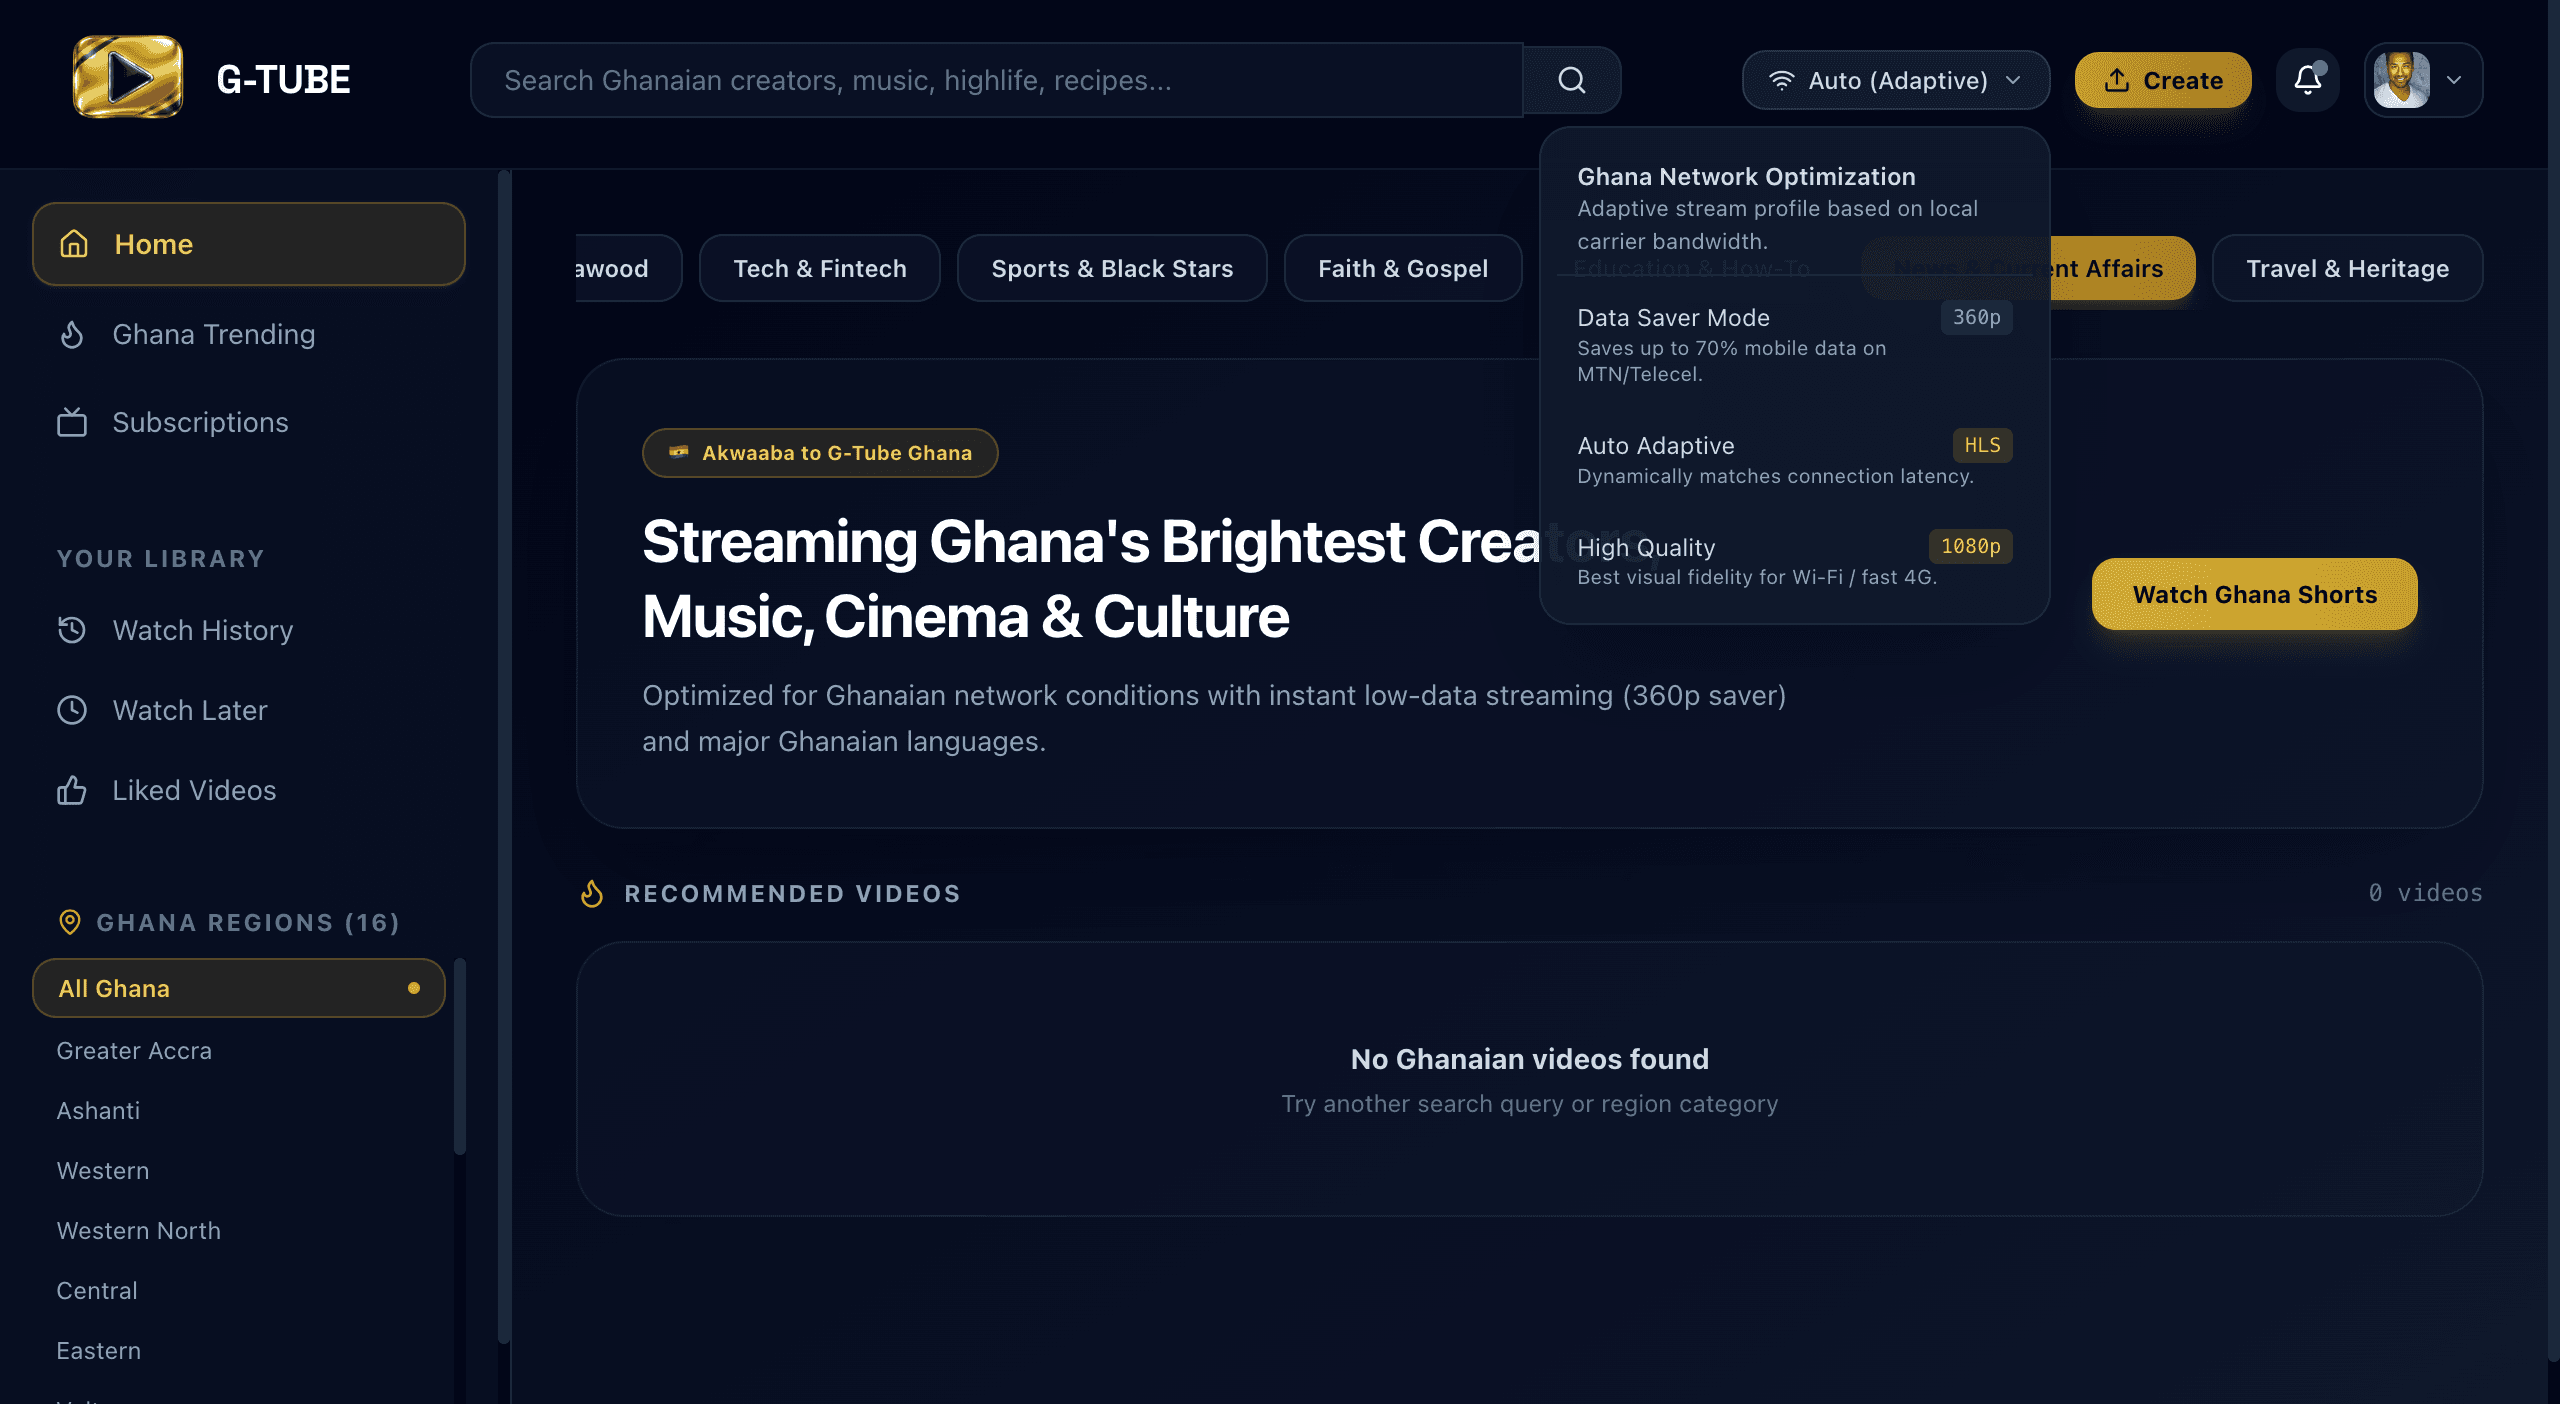Click the Watch Later clock icon
The width and height of the screenshot is (2560, 1404).
pyautogui.click(x=72, y=710)
